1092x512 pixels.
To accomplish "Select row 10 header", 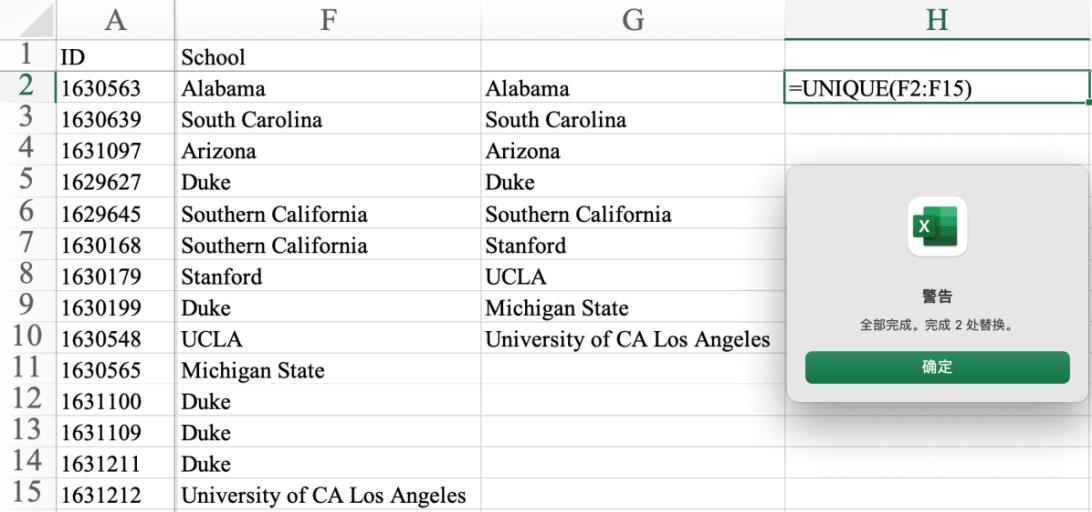I will 27,338.
